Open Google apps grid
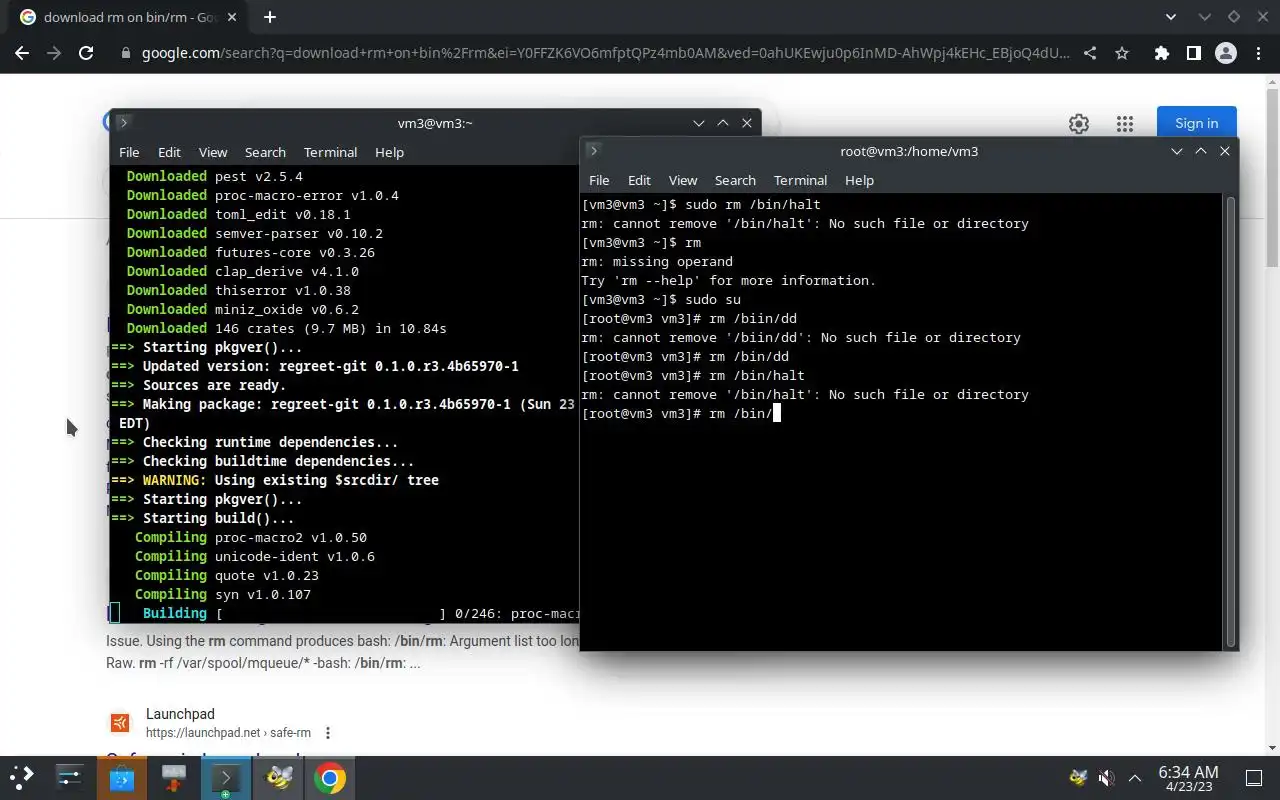The width and height of the screenshot is (1280, 800). click(x=1125, y=124)
